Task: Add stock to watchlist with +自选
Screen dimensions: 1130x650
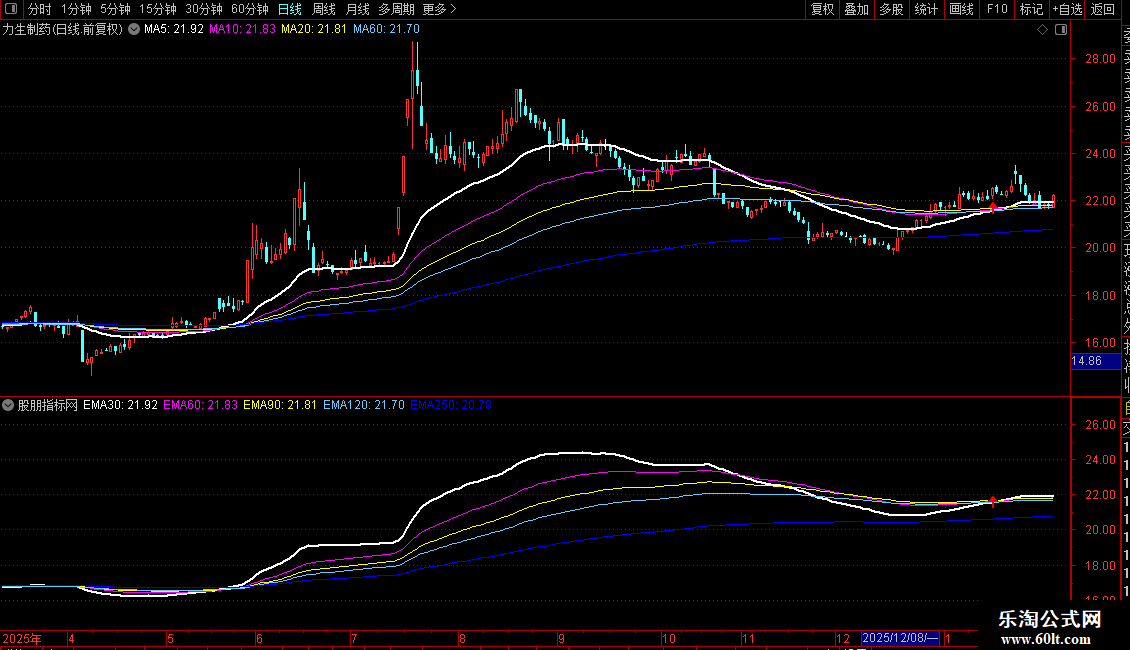Action: point(1067,9)
